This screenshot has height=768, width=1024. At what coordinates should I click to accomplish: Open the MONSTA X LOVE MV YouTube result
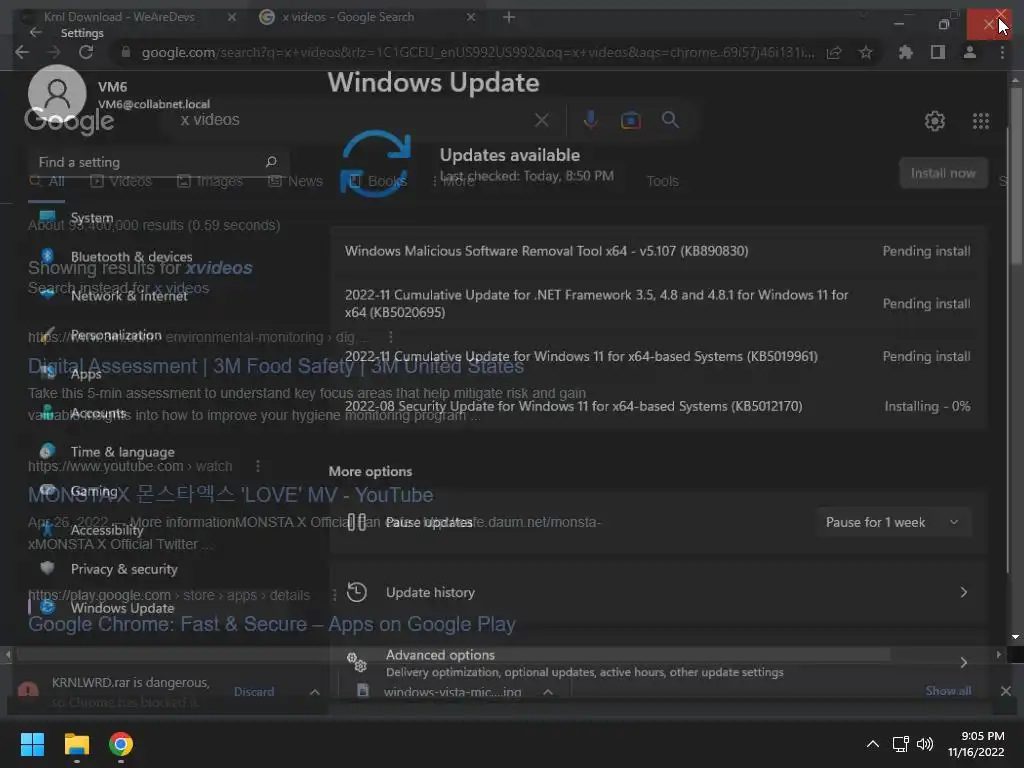(231, 495)
